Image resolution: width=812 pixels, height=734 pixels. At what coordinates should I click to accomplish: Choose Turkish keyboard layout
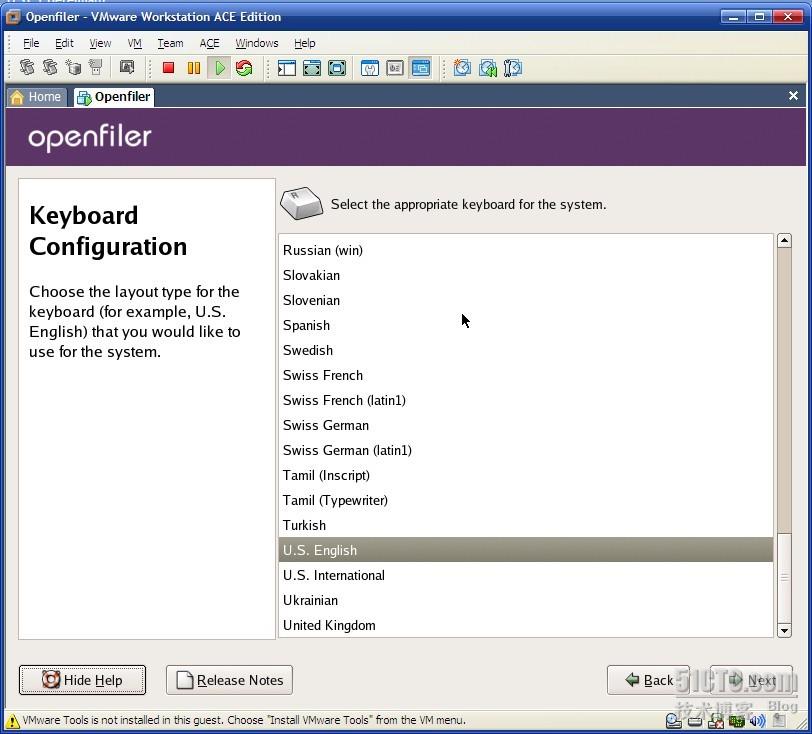coord(526,525)
